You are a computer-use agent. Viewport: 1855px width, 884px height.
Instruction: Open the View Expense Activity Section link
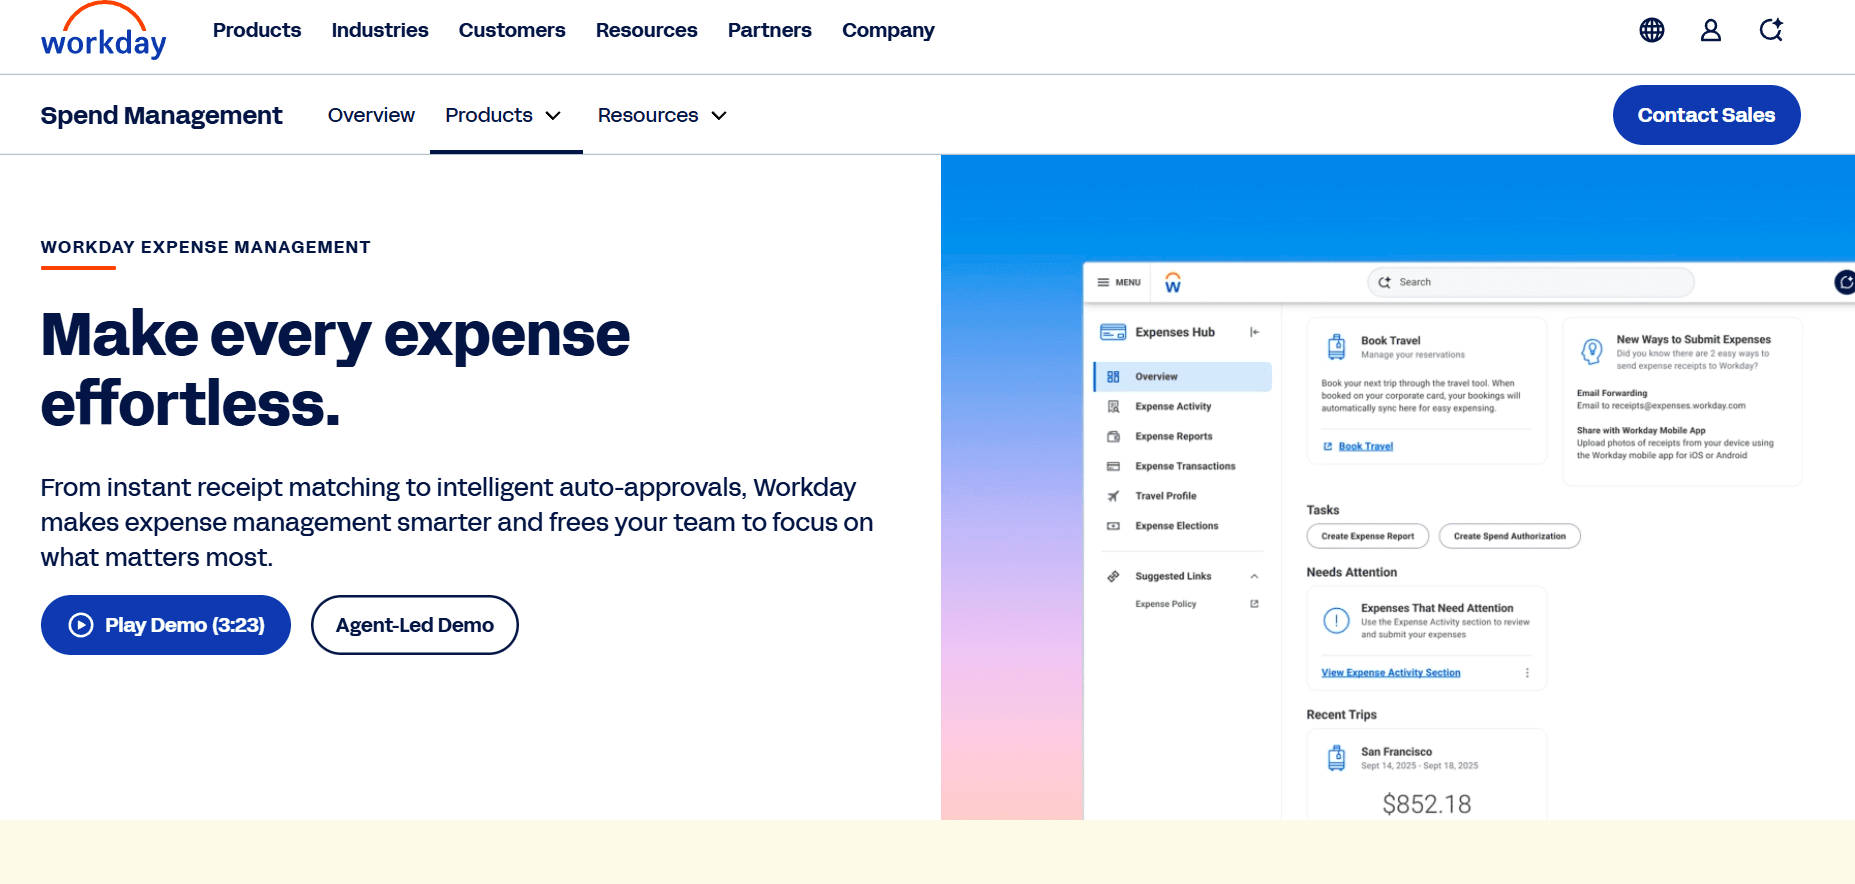pos(1391,673)
